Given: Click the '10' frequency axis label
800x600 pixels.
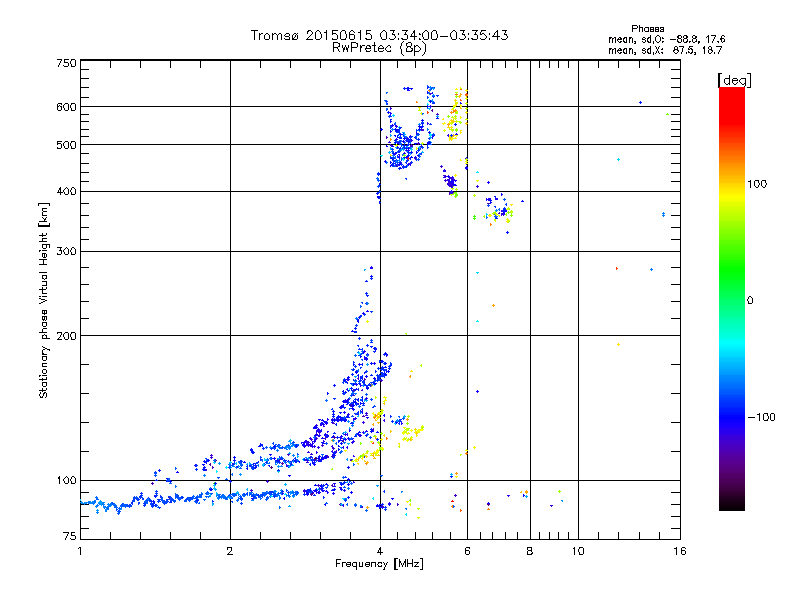Looking at the screenshot, I should click(578, 551).
